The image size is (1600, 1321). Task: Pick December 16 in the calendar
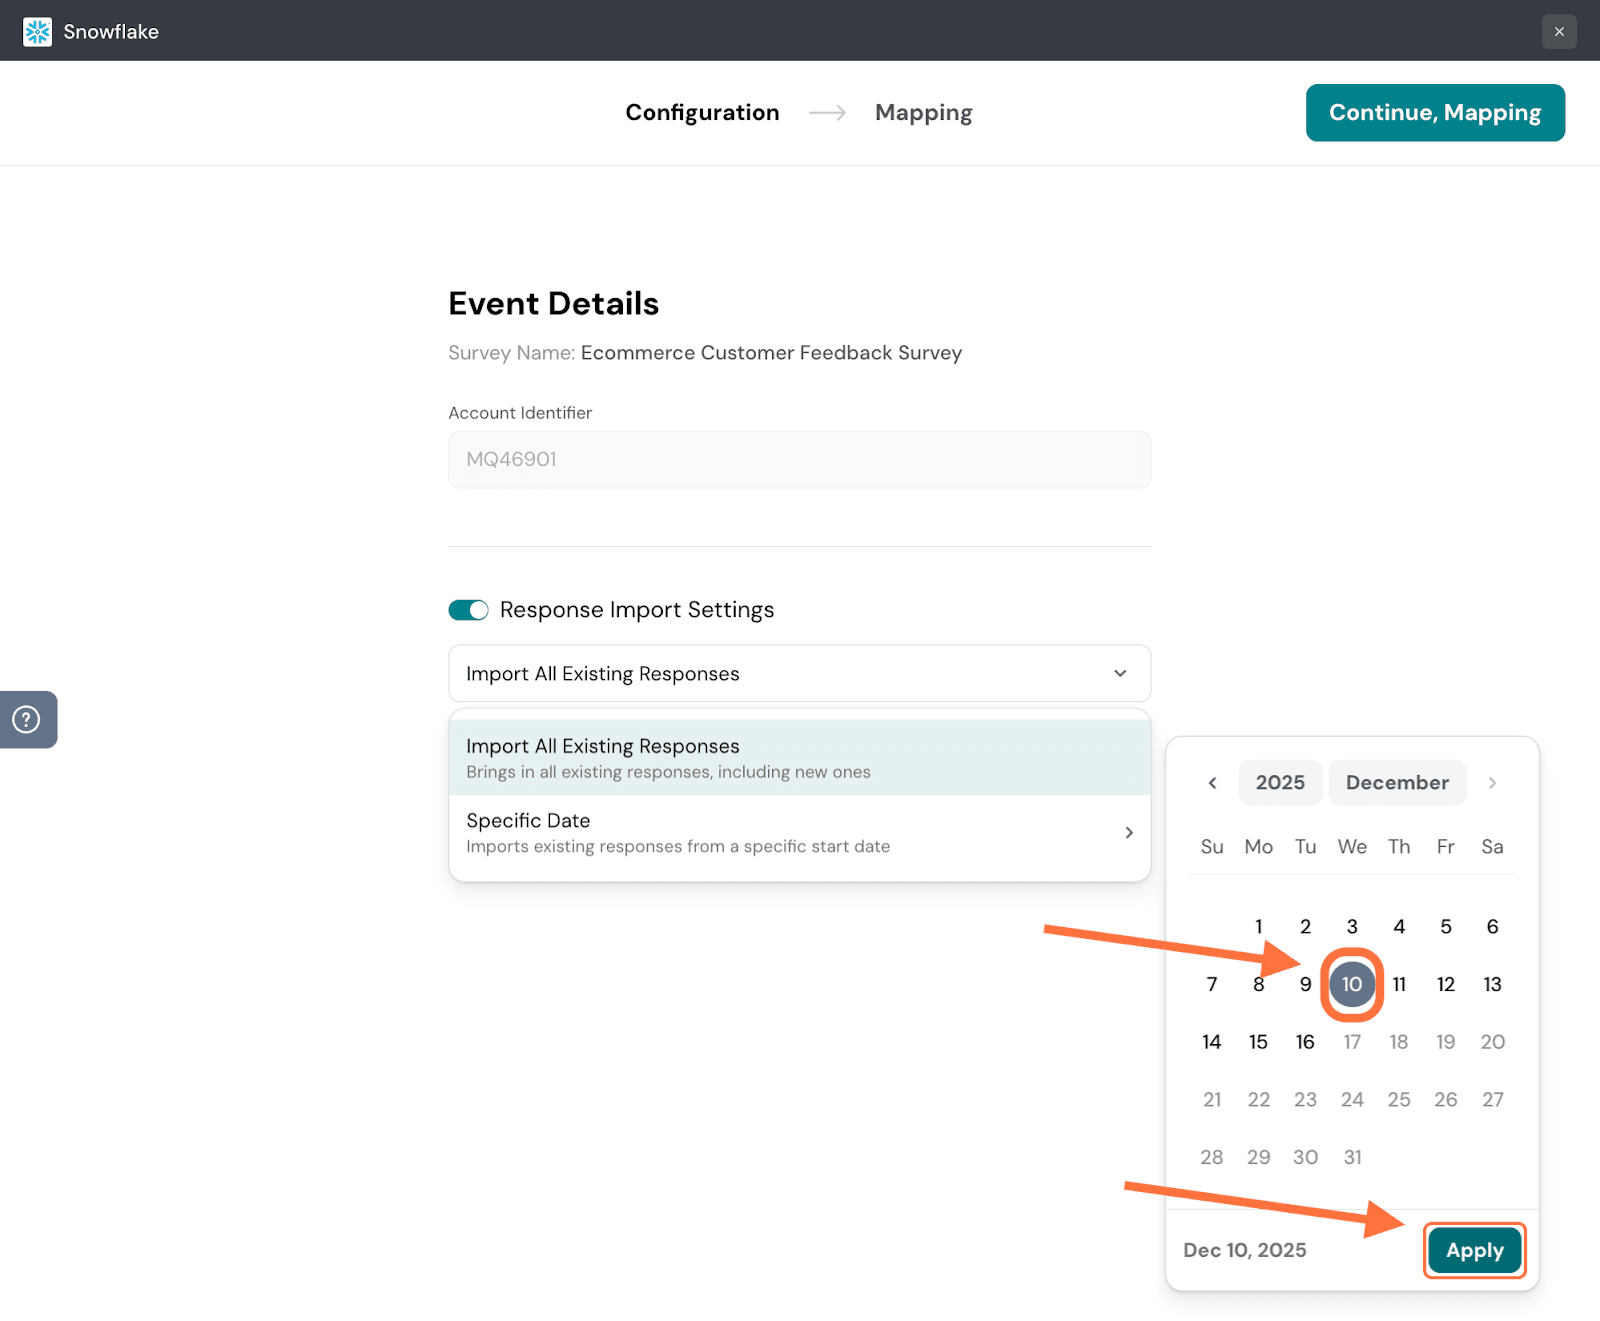click(x=1304, y=1042)
